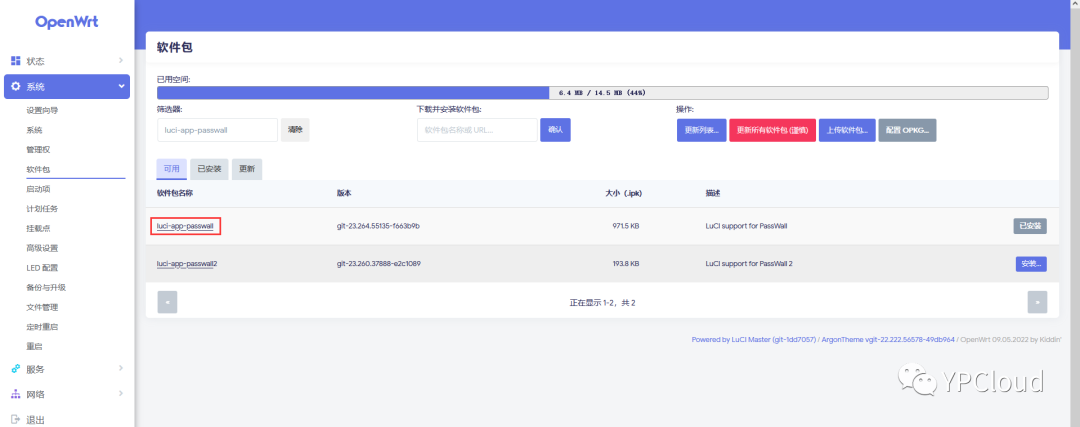Open 高级设置 submenu item
Viewport: 1080px width, 427px height.
coord(42,248)
